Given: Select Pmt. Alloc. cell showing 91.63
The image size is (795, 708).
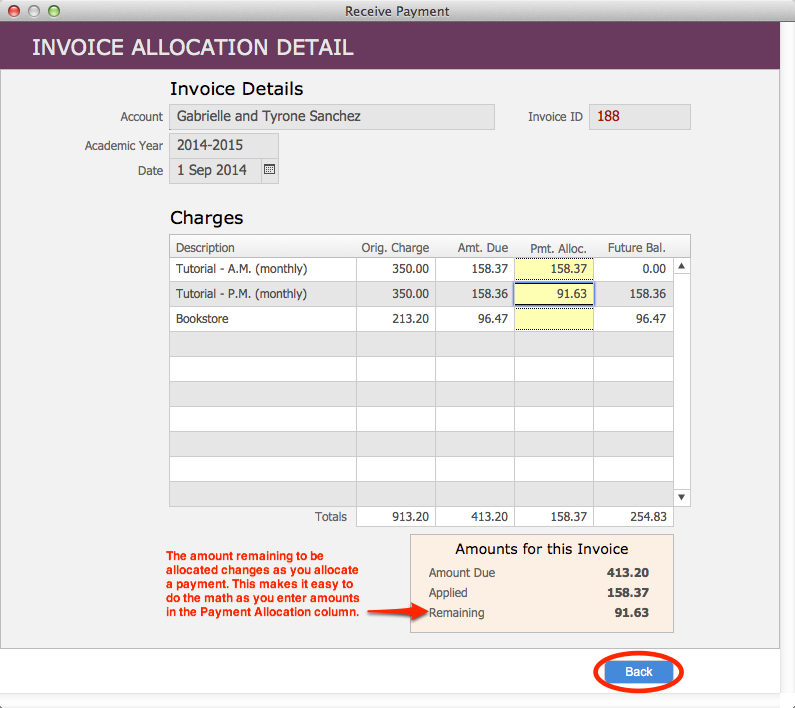Looking at the screenshot, I should 554,294.
